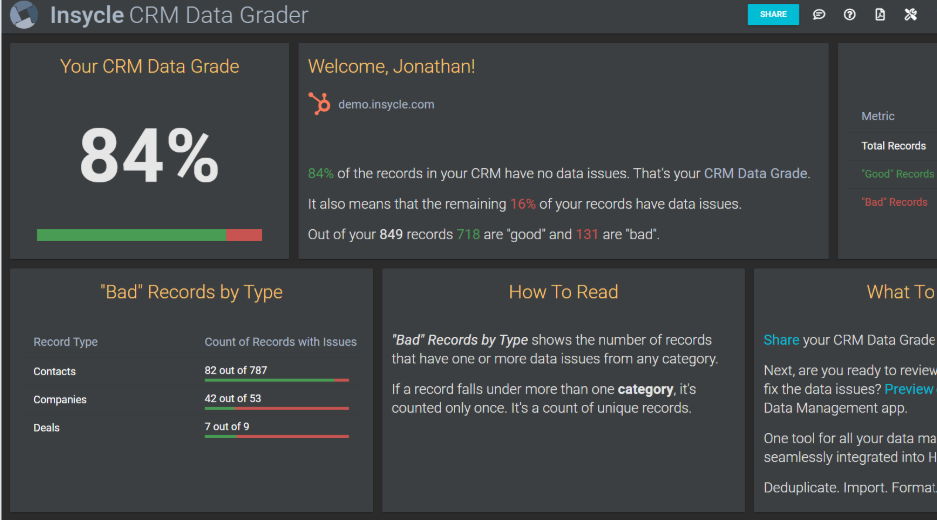Image resolution: width=937 pixels, height=520 pixels.
Task: Click the help question mark icon
Action: tap(849, 15)
